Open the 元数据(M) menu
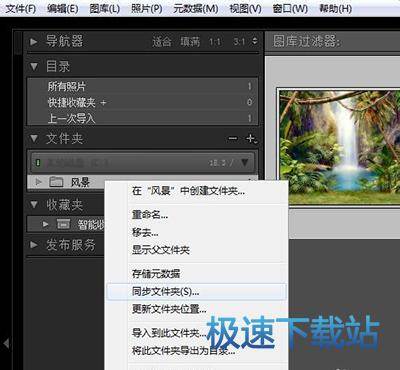The image size is (400, 370). pyautogui.click(x=196, y=8)
